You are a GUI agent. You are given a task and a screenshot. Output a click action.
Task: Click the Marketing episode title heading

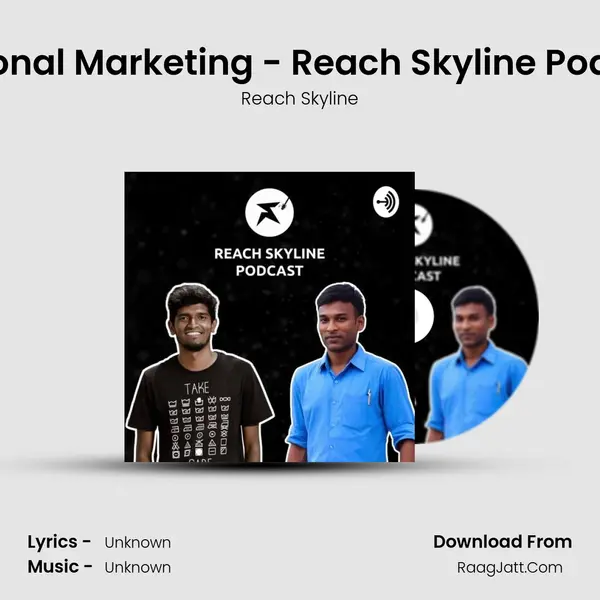click(300, 63)
